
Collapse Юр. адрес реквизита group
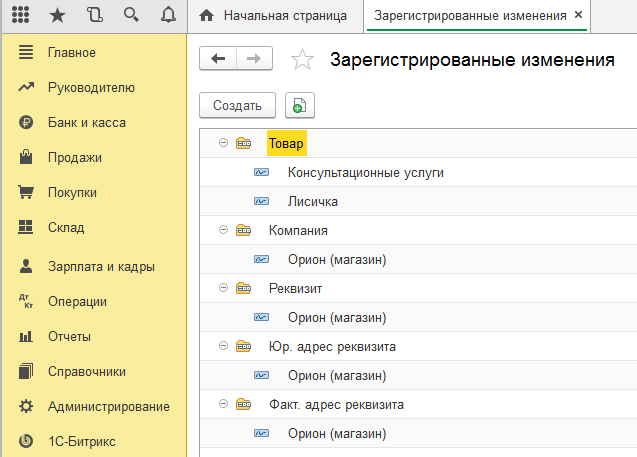pos(223,346)
